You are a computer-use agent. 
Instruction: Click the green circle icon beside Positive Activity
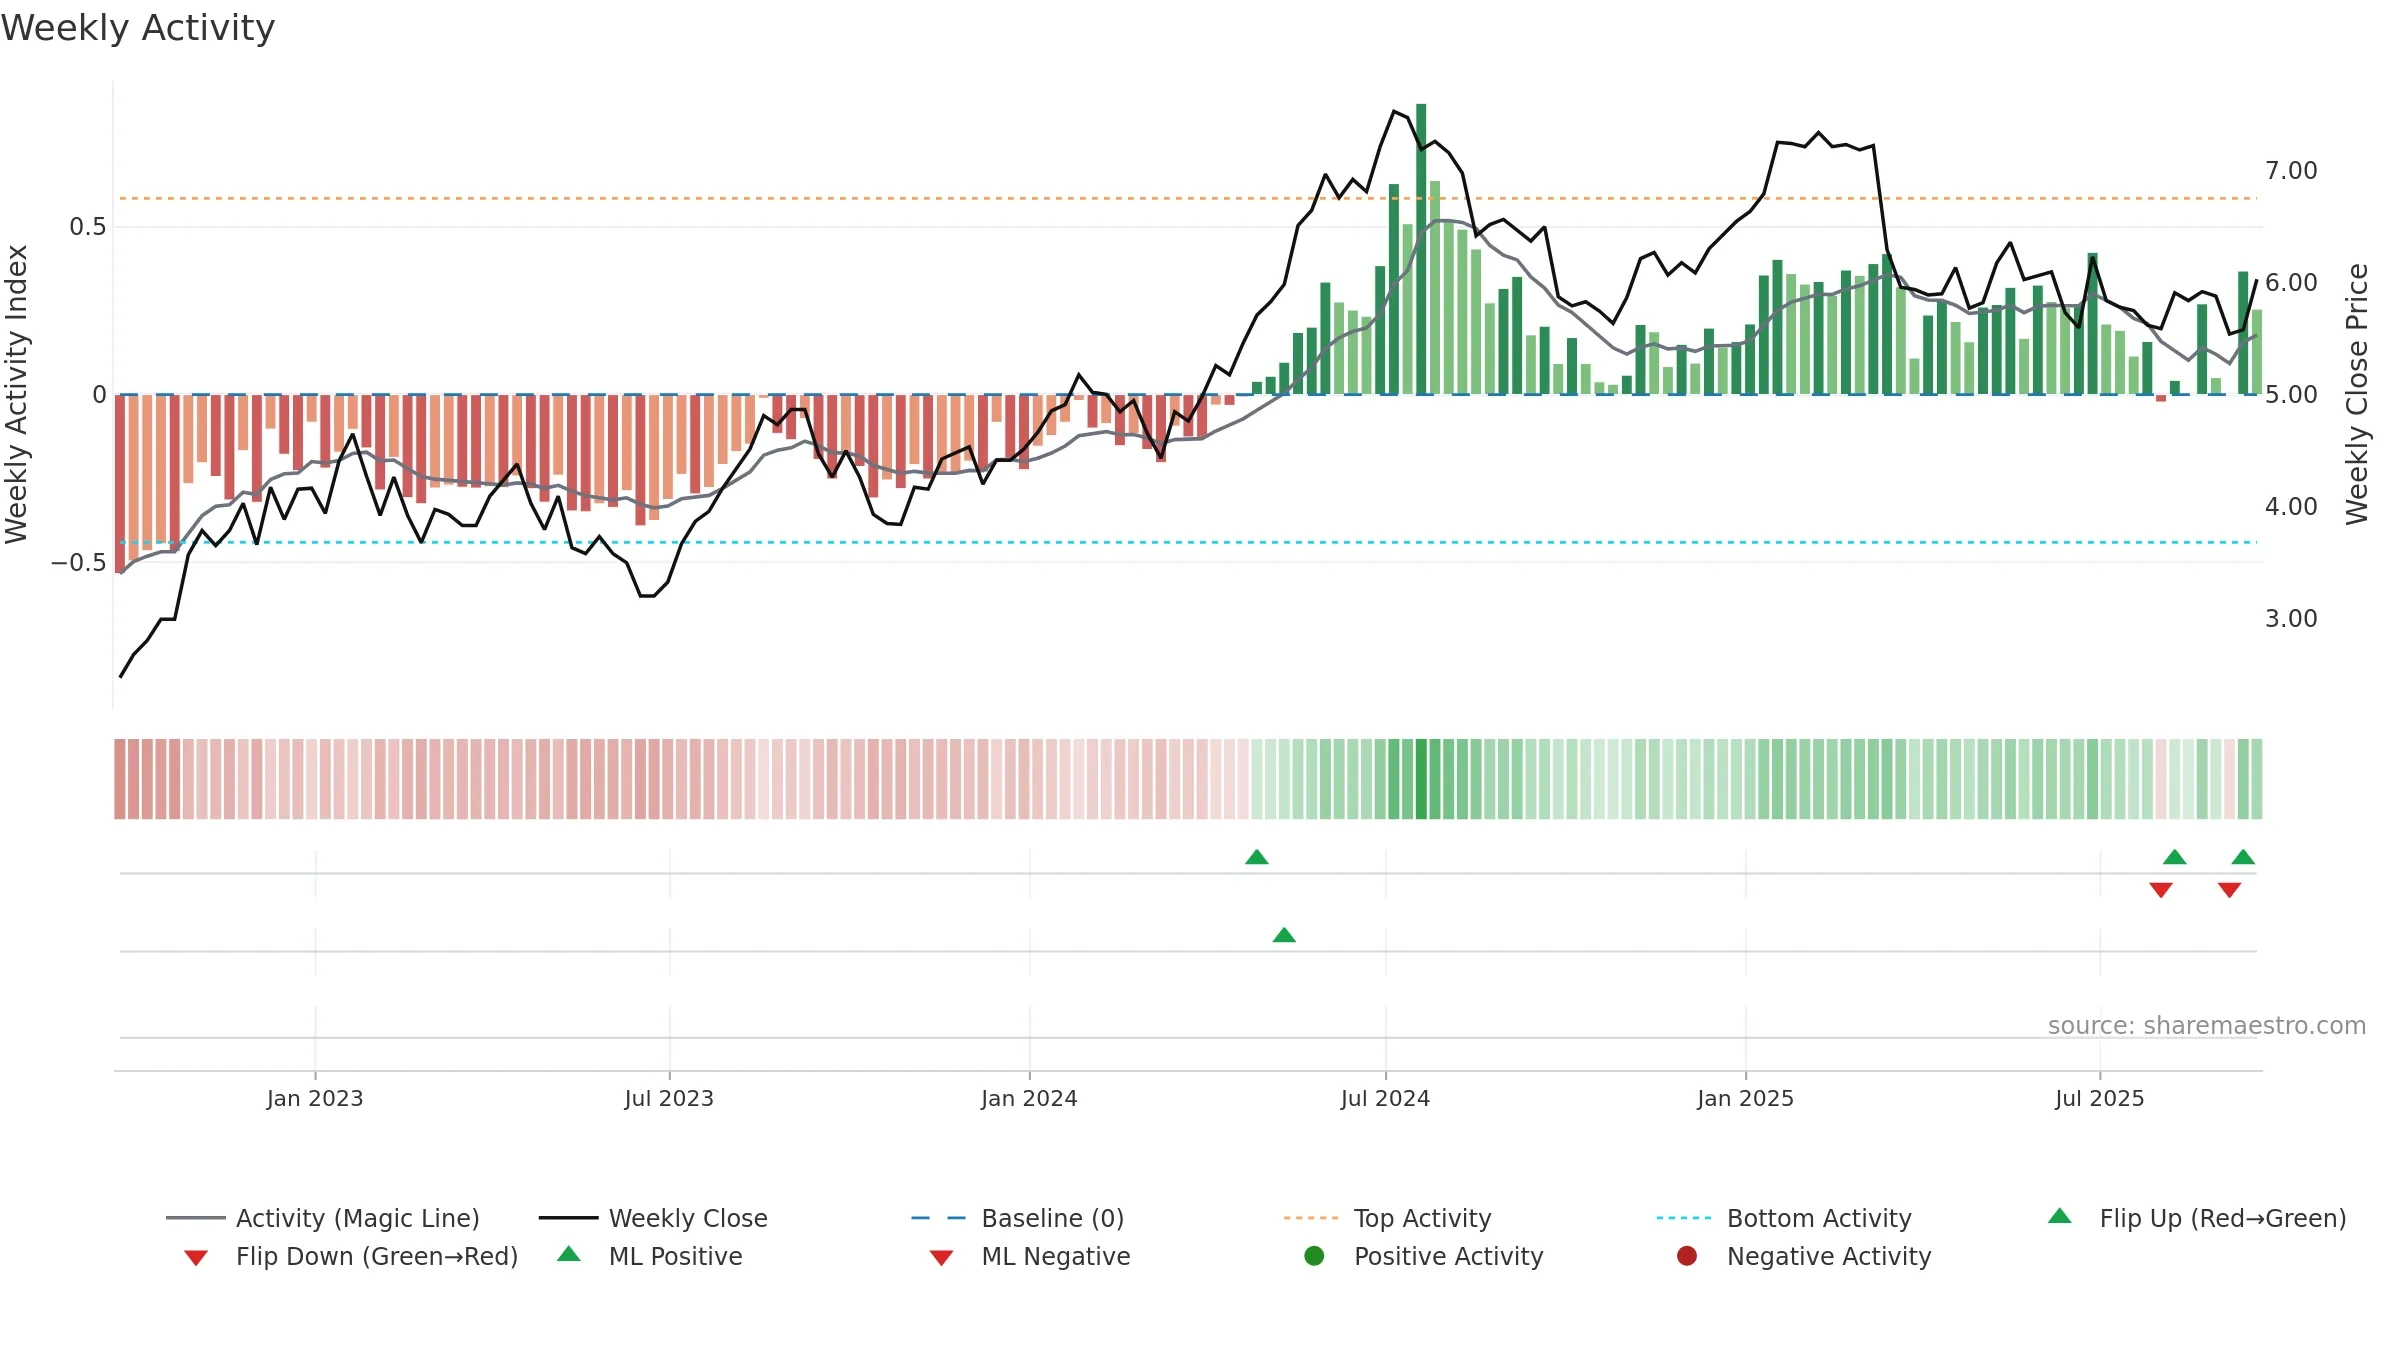(1314, 1256)
